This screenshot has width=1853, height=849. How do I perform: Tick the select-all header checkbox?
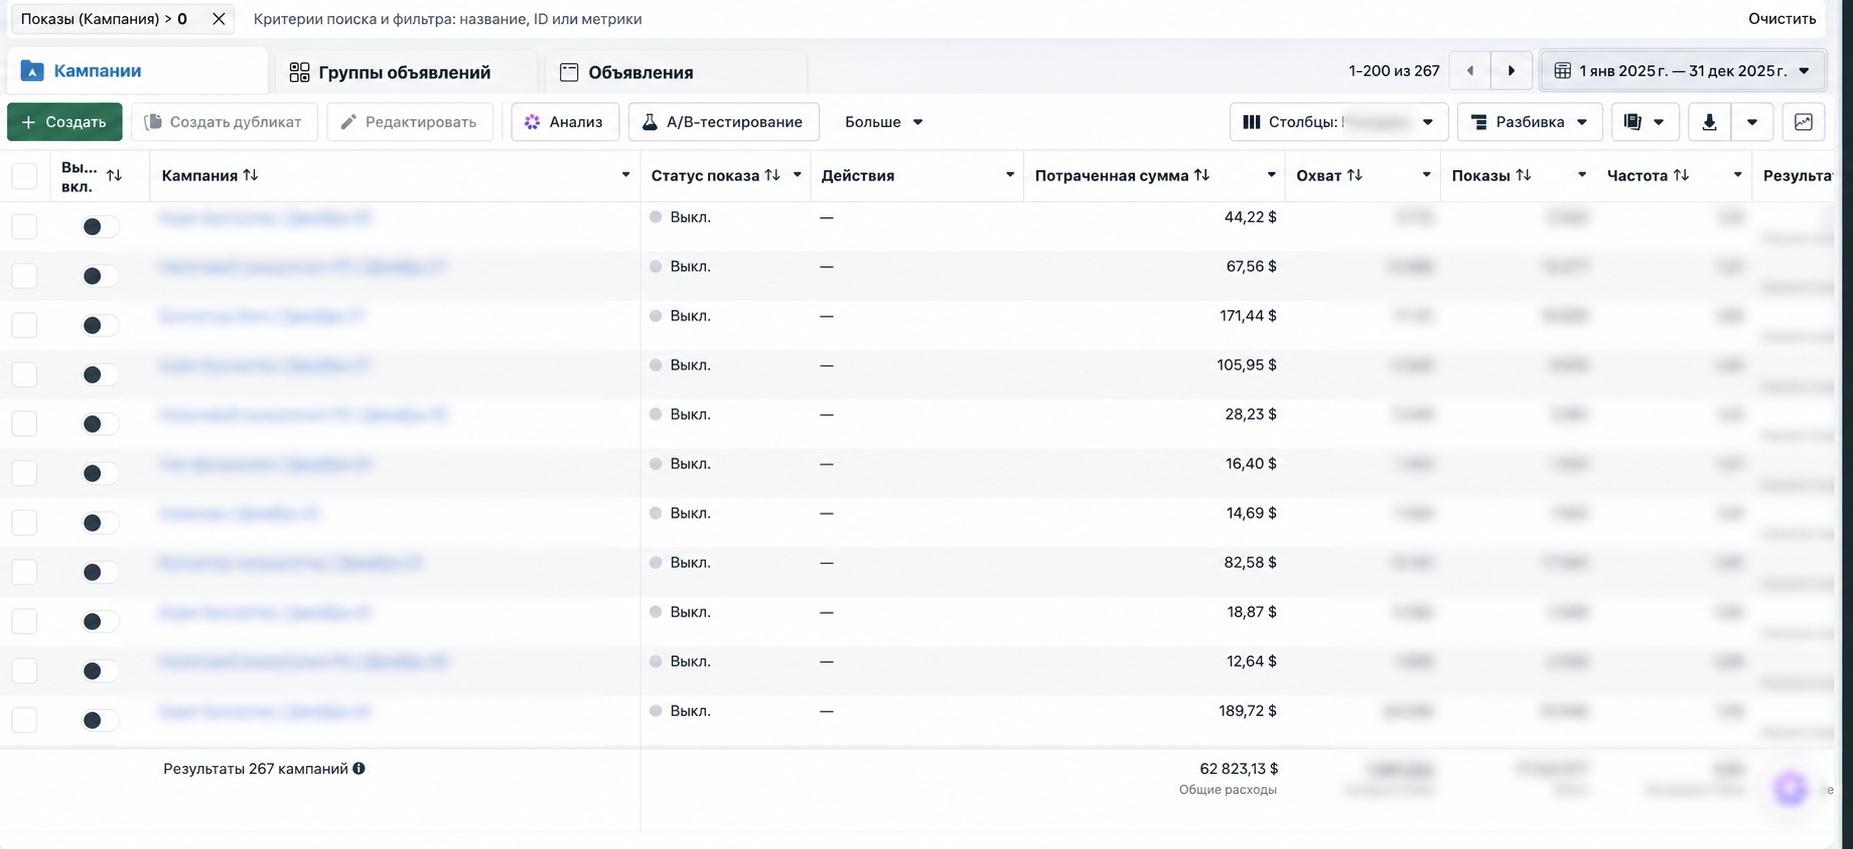pos(24,176)
